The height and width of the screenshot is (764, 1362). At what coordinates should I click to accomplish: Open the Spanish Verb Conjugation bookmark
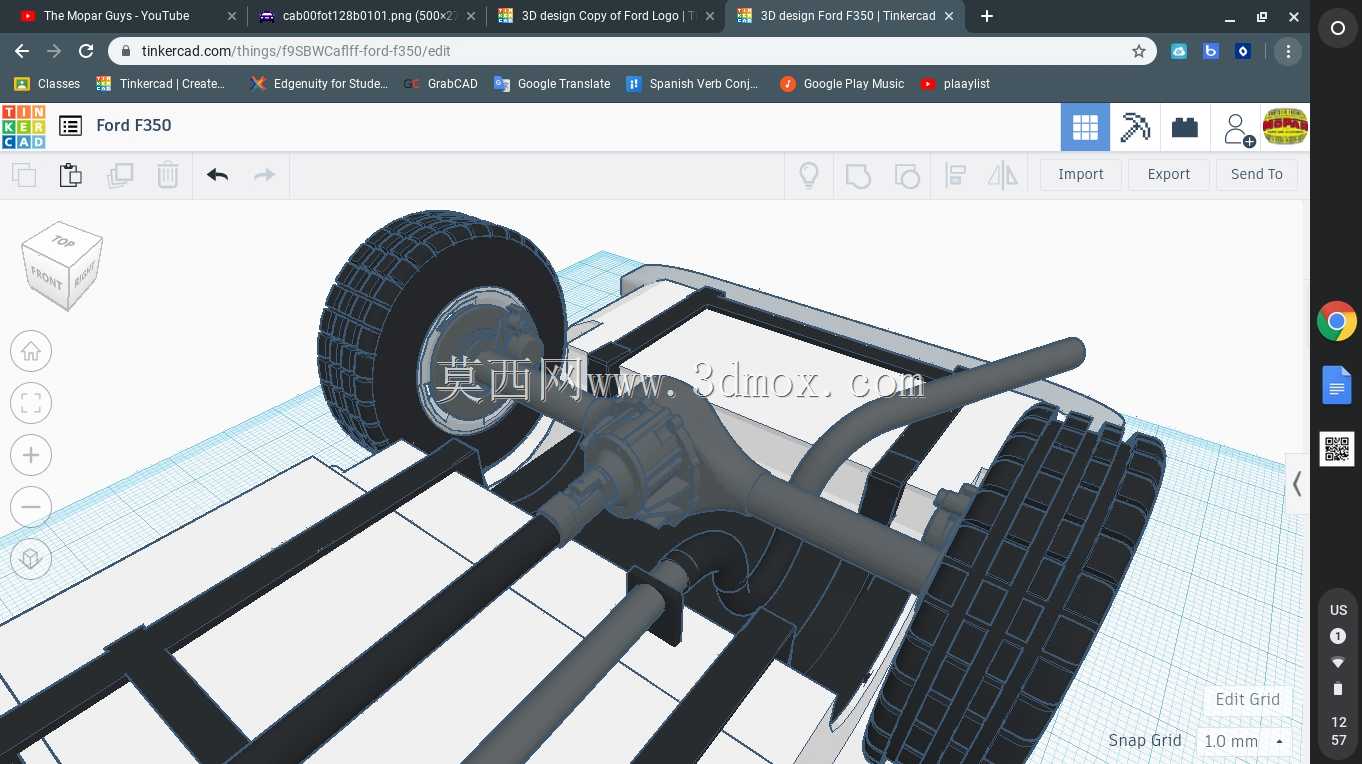click(x=692, y=84)
